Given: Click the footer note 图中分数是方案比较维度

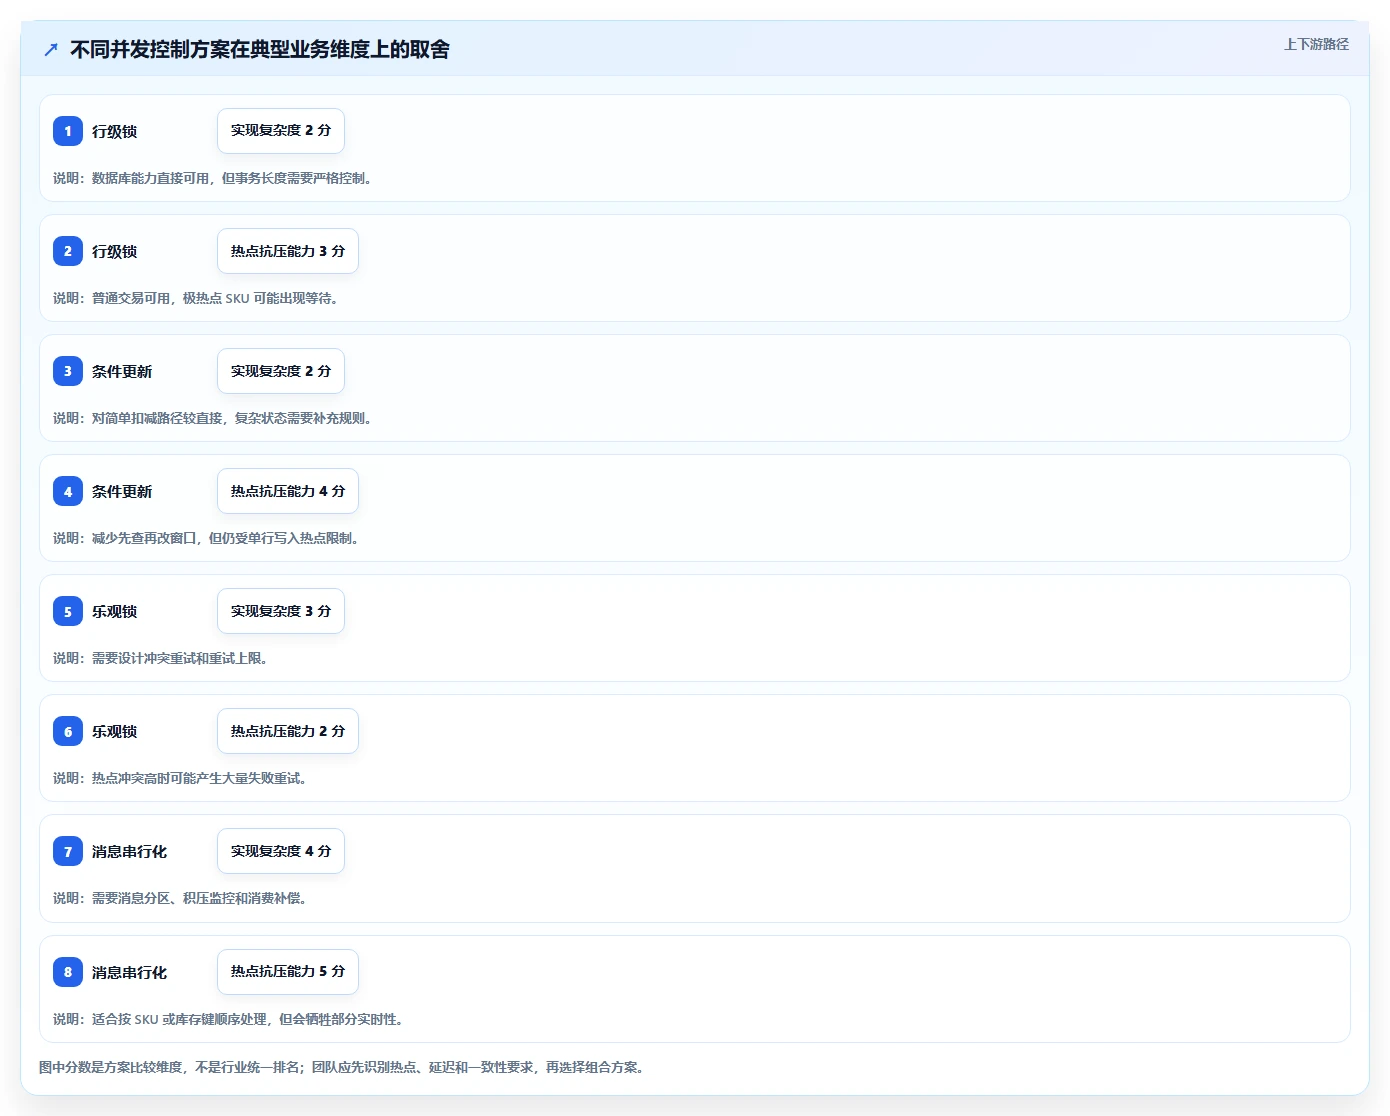Looking at the screenshot, I should click(344, 1067).
